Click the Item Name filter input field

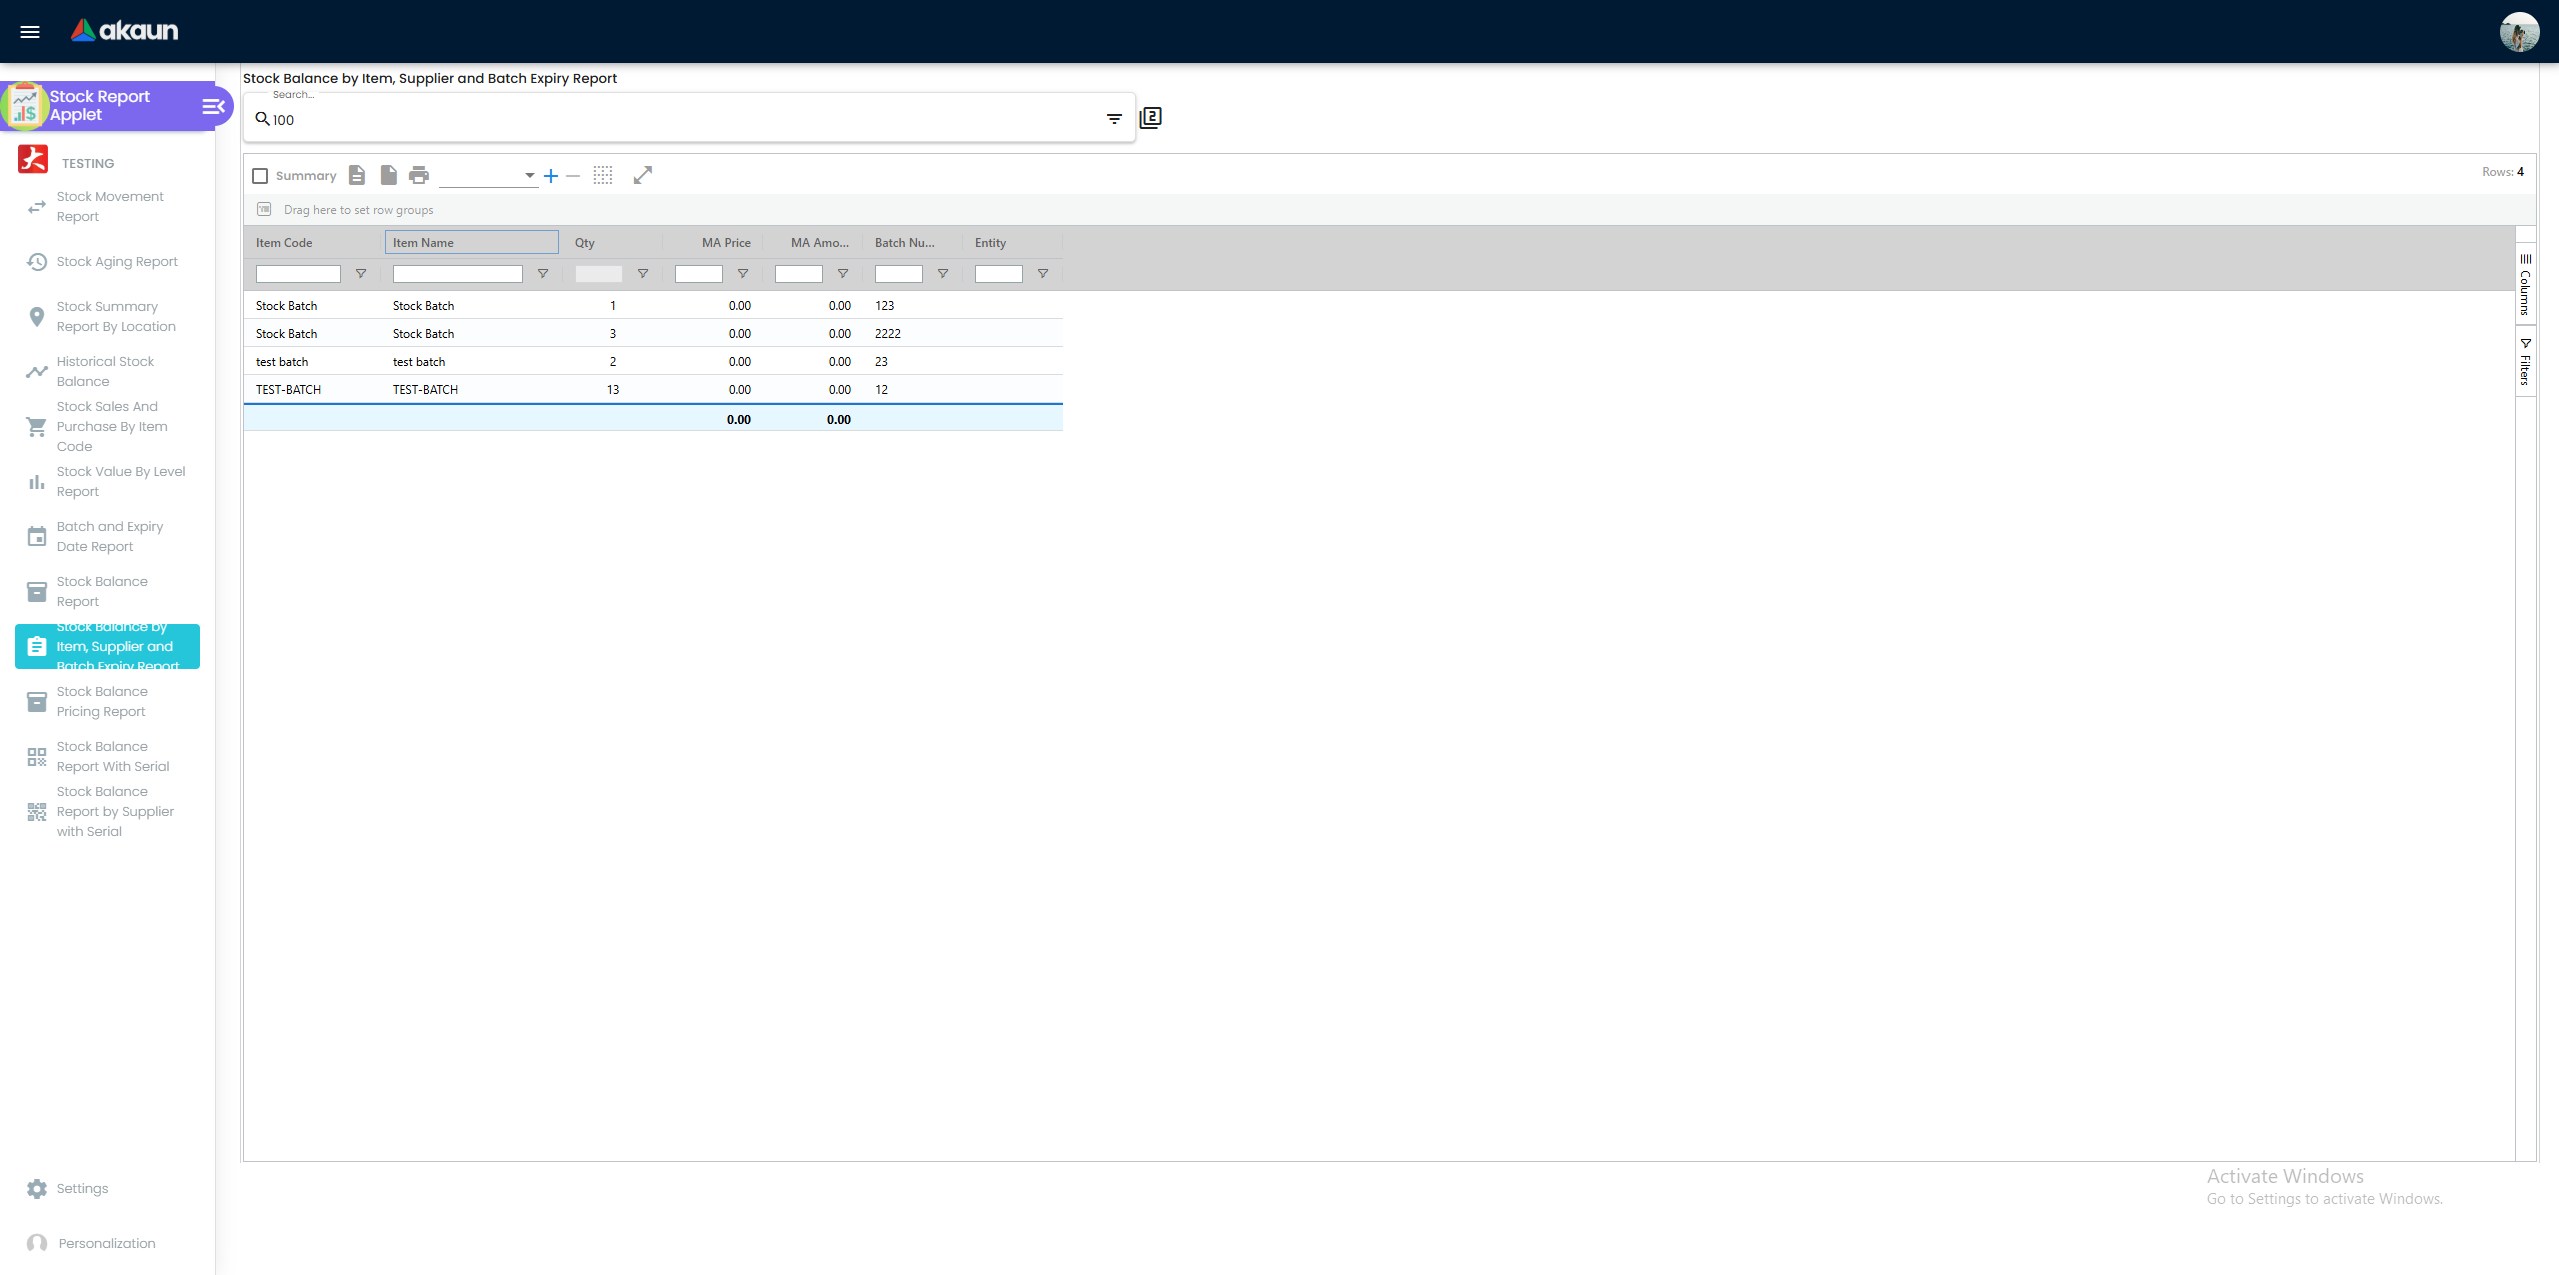[x=458, y=274]
